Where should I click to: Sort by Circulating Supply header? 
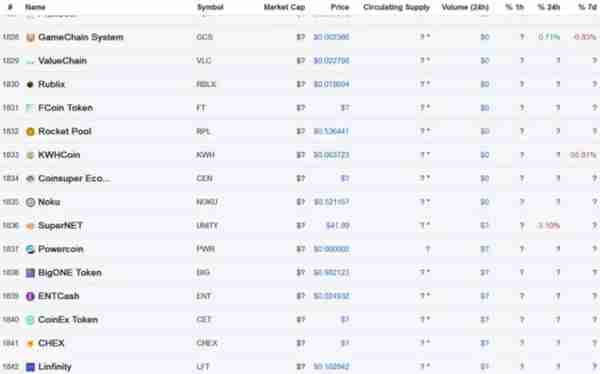click(396, 7)
